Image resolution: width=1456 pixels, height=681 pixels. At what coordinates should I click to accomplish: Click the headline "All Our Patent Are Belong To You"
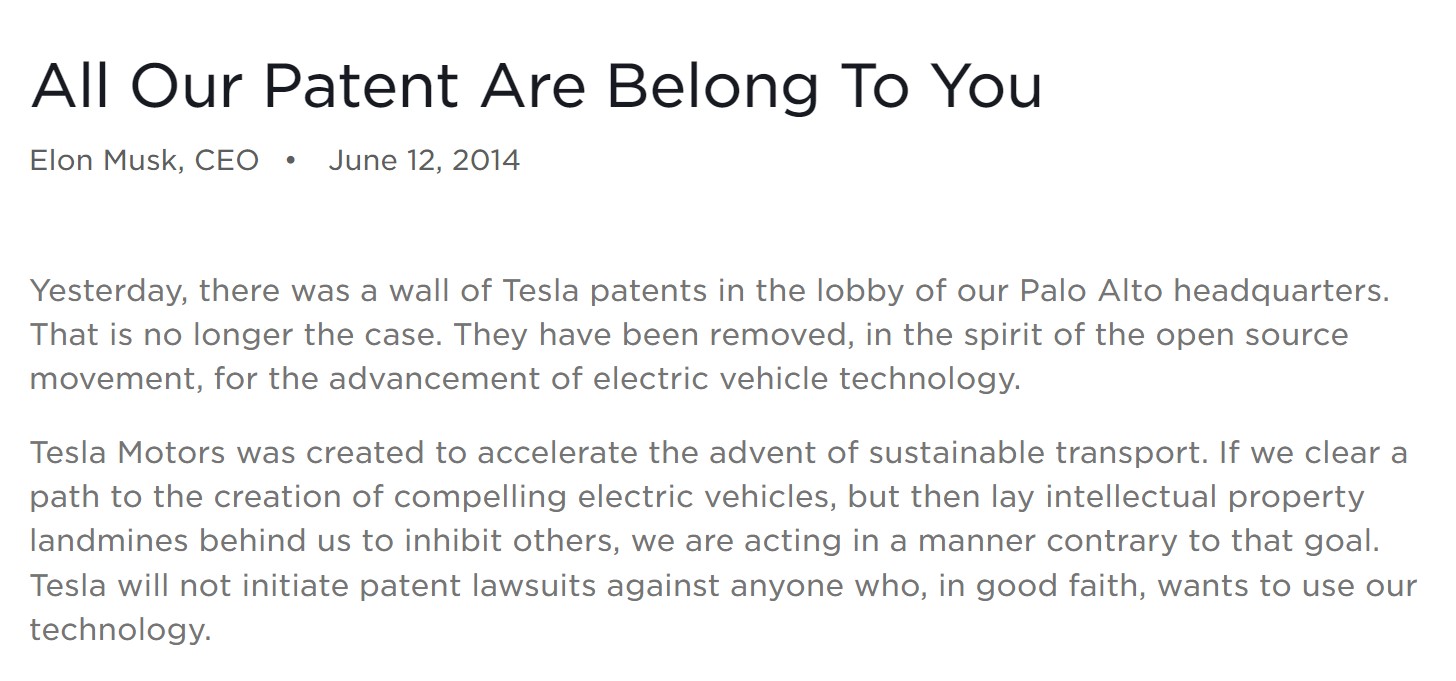[536, 84]
